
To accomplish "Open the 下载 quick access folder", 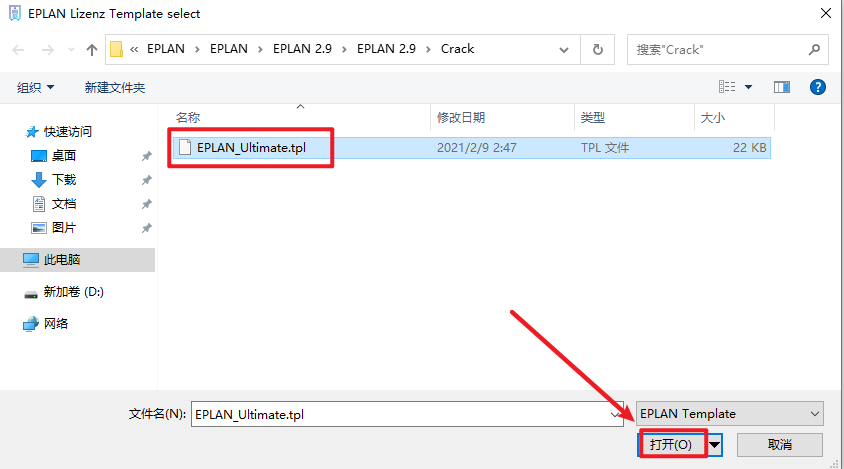I will pos(64,180).
